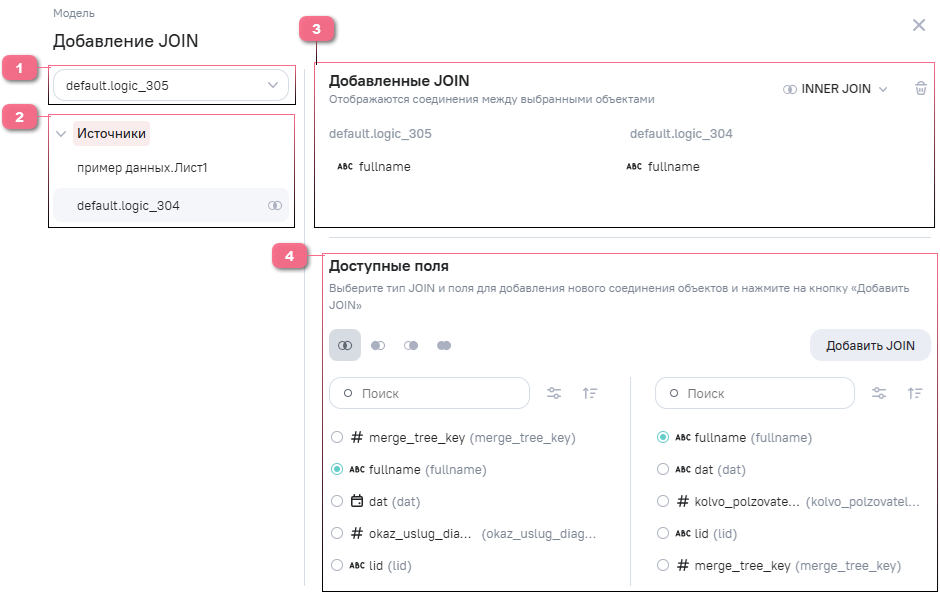Change the INNER JOIN type dropdown

(x=834, y=89)
